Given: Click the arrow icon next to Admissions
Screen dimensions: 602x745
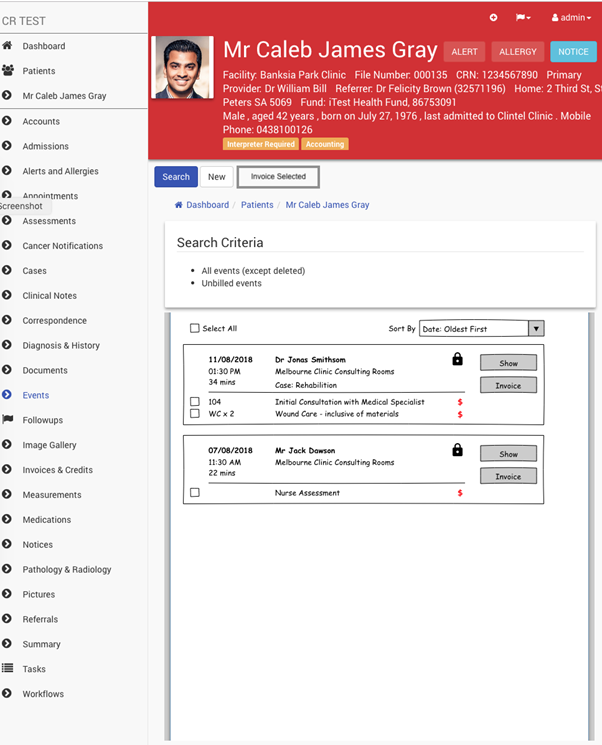Looking at the screenshot, I should click(x=7, y=145).
